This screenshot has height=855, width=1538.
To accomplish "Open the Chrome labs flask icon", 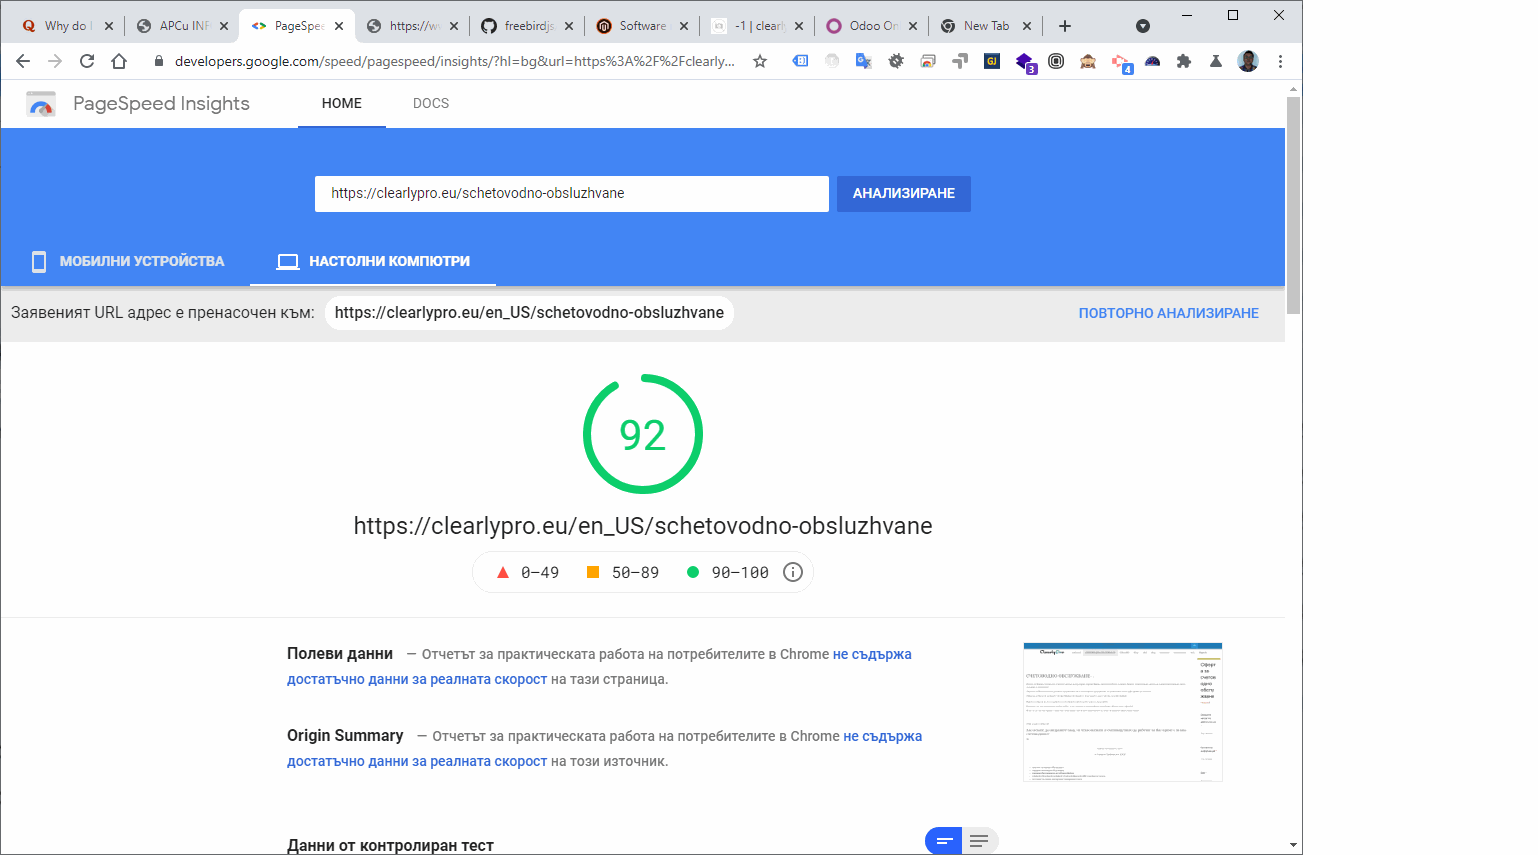I will point(1216,61).
